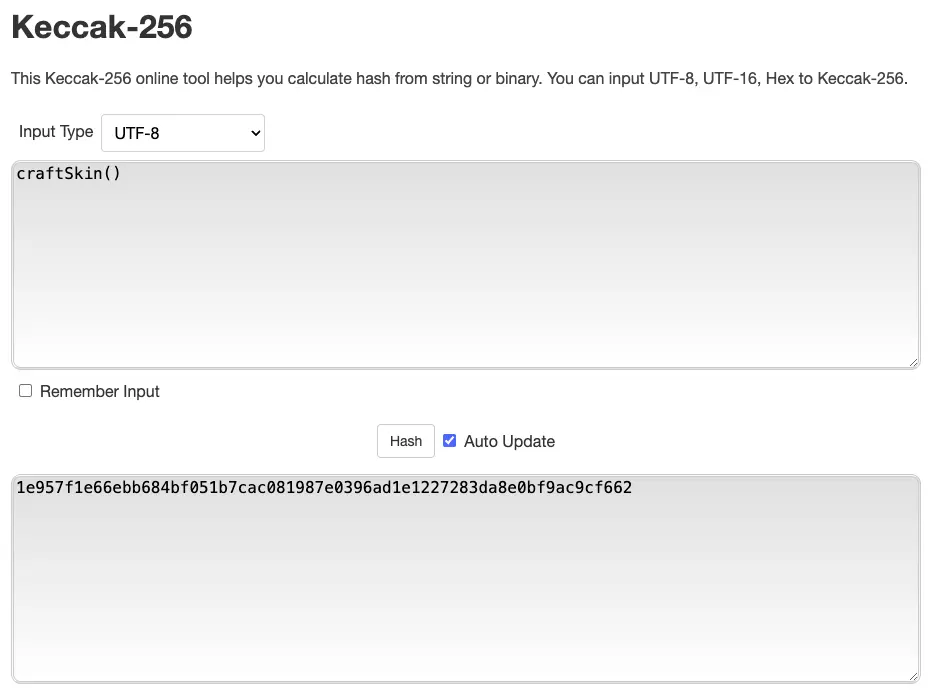Viewport: 934px width, 697px height.
Task: Click the end of the craftSkin() input text
Action: point(121,174)
